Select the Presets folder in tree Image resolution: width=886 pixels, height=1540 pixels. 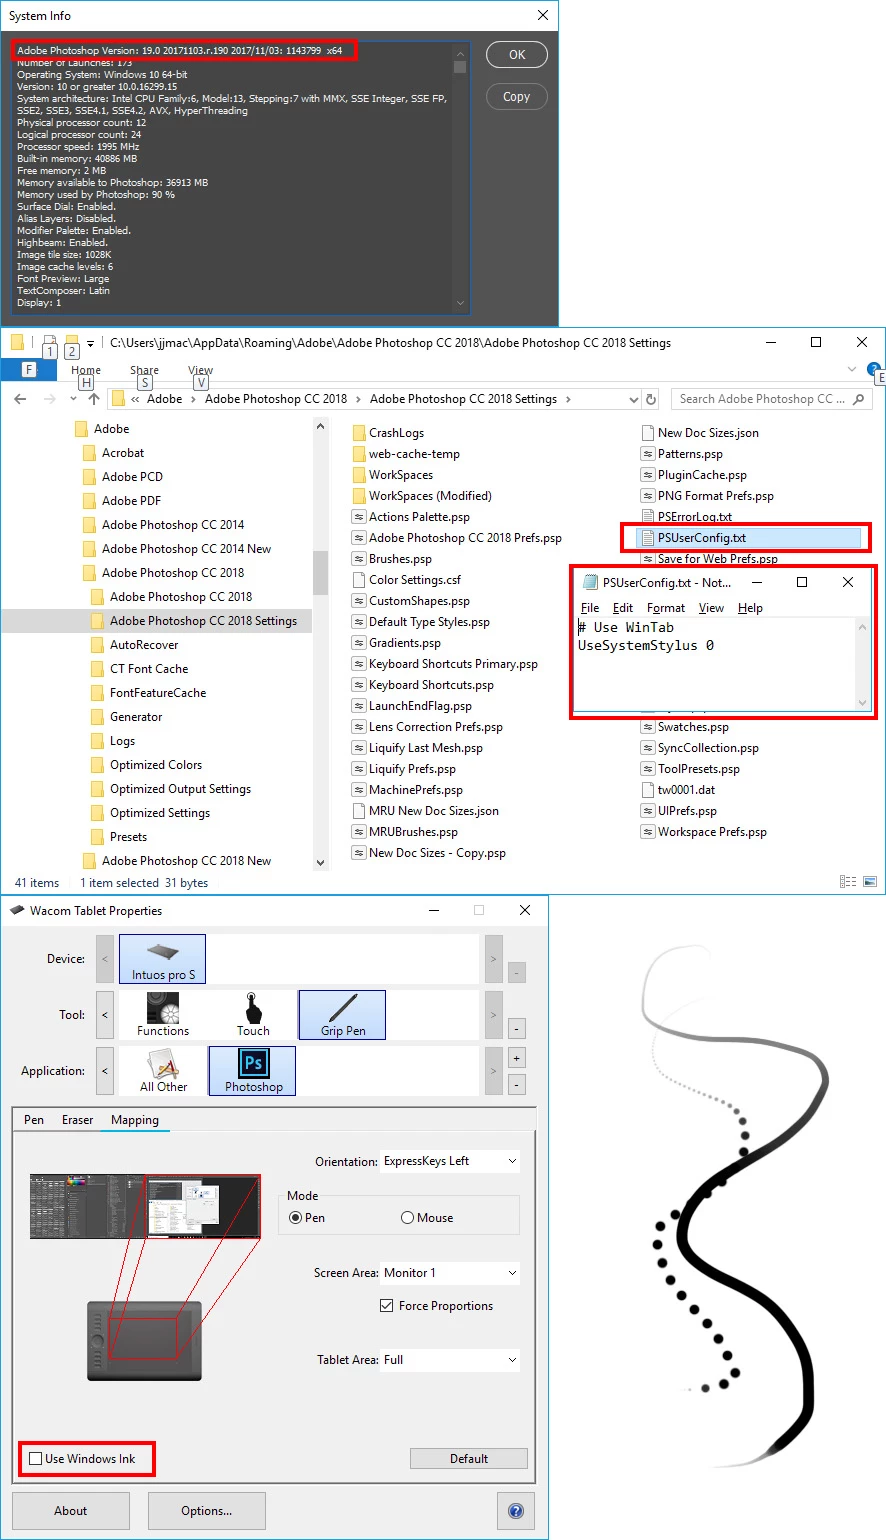click(x=128, y=837)
